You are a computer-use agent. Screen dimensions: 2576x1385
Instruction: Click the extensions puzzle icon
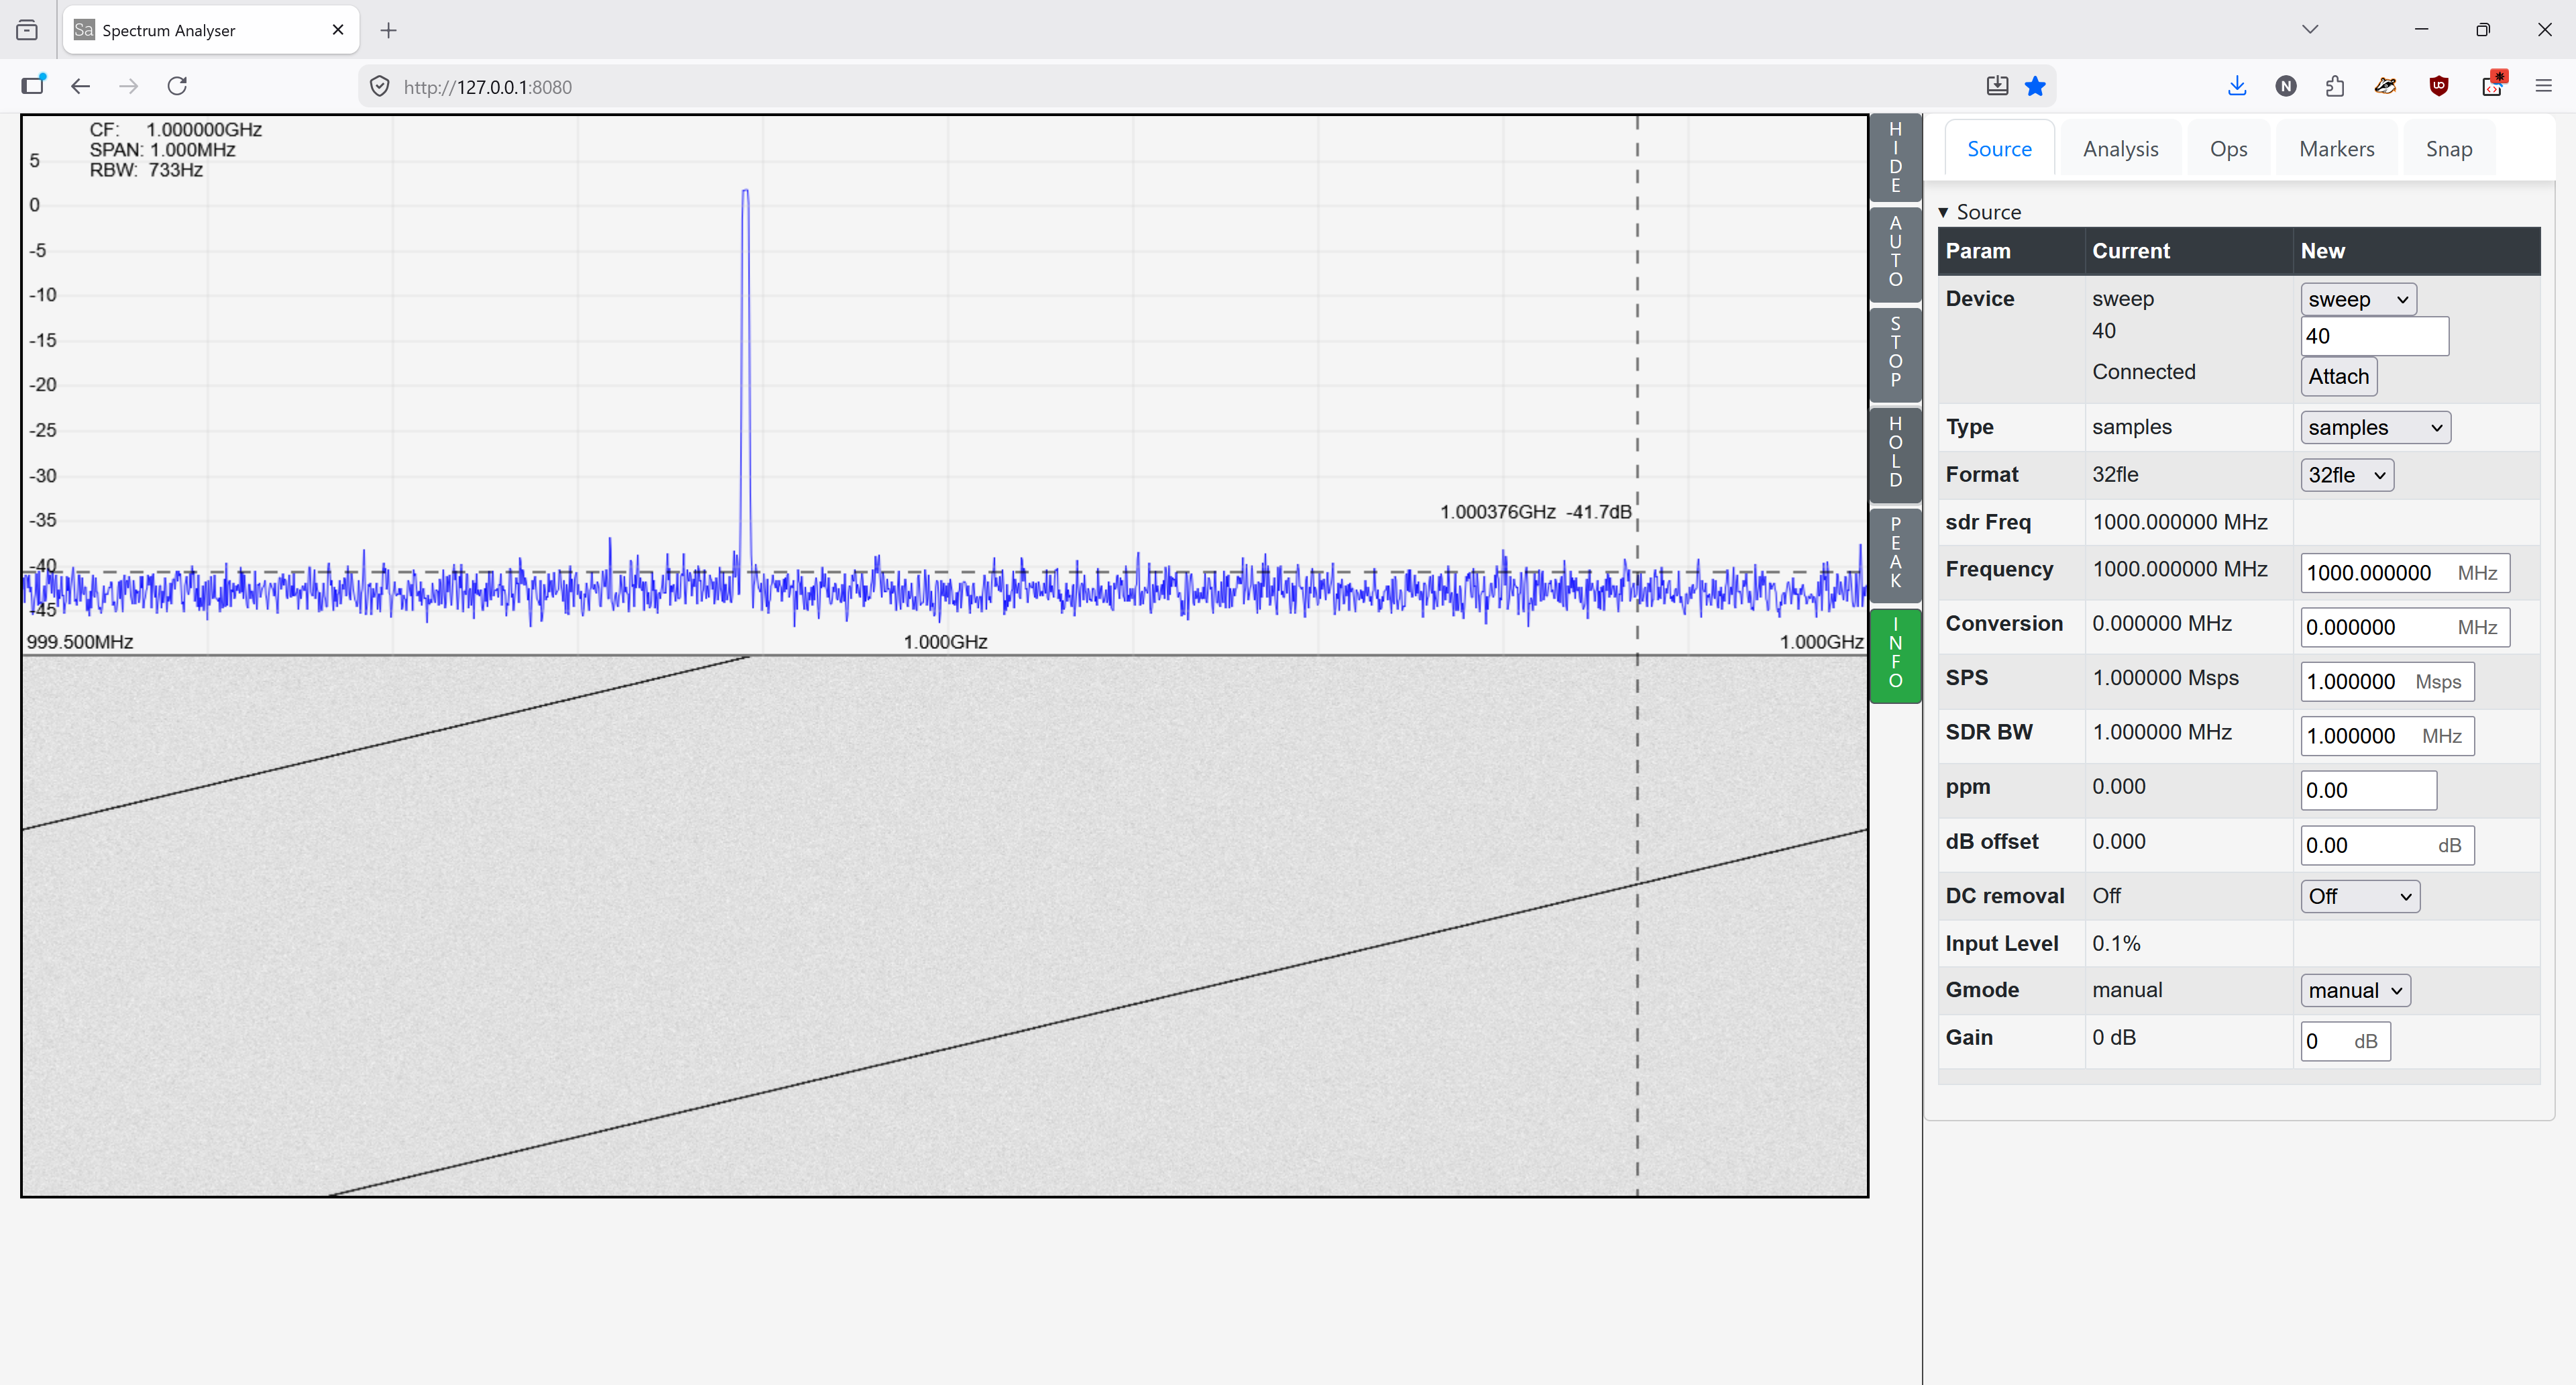coord(2335,86)
